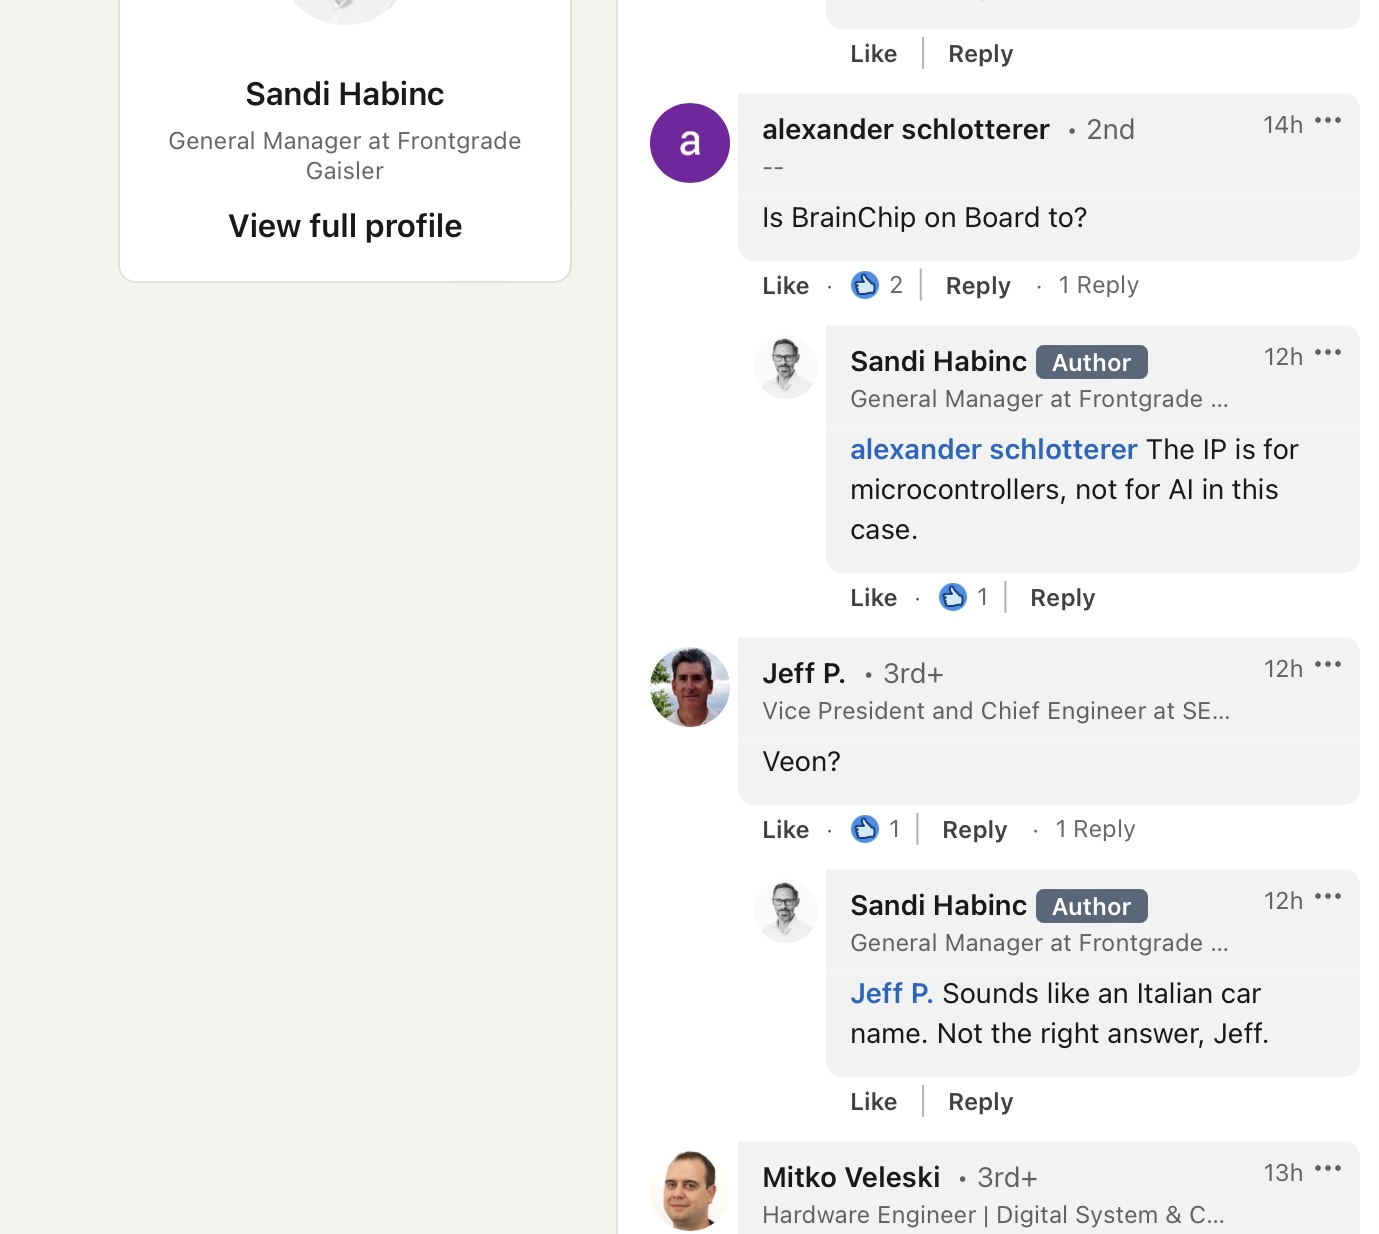
Task: Open more options on alexander schlotterer's comment
Action: point(1328,121)
